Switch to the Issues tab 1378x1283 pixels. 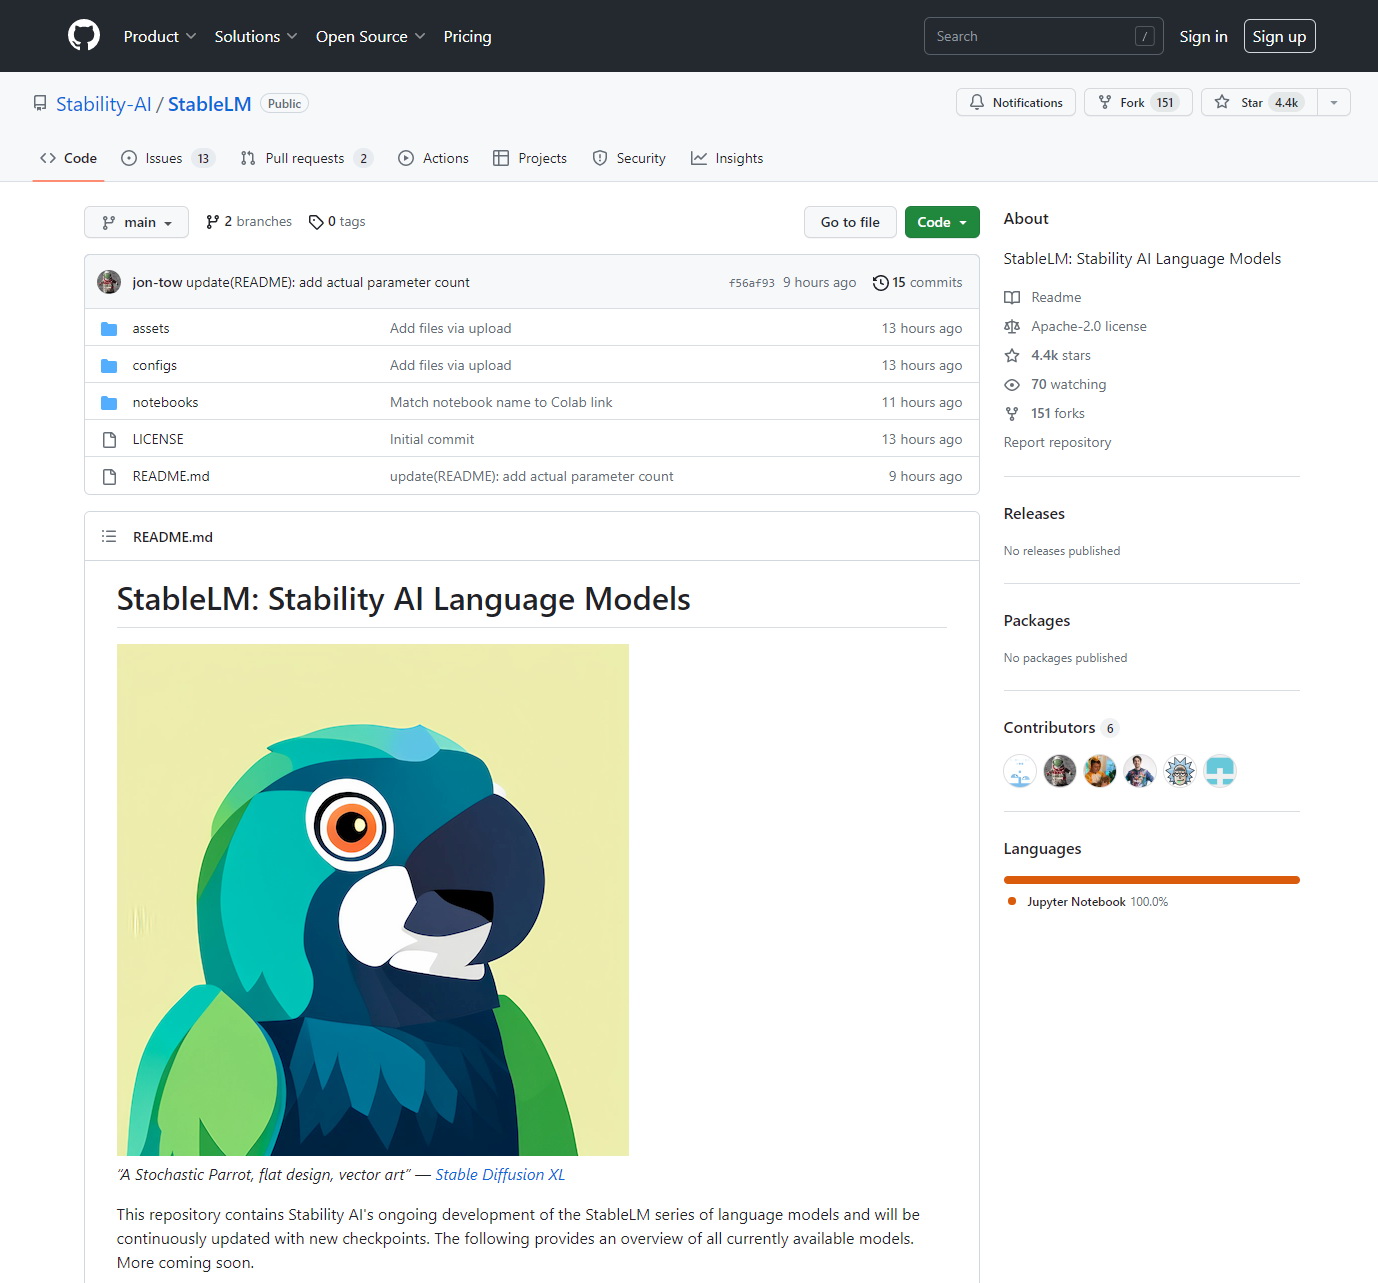pos(165,158)
